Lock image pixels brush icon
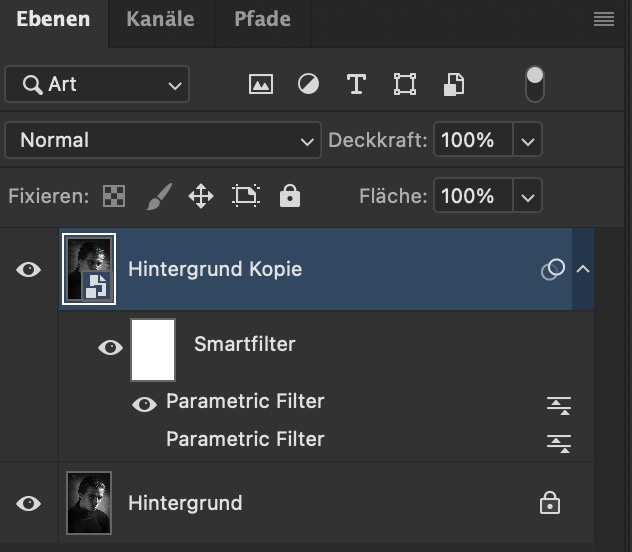The width and height of the screenshot is (632, 552). [158, 197]
